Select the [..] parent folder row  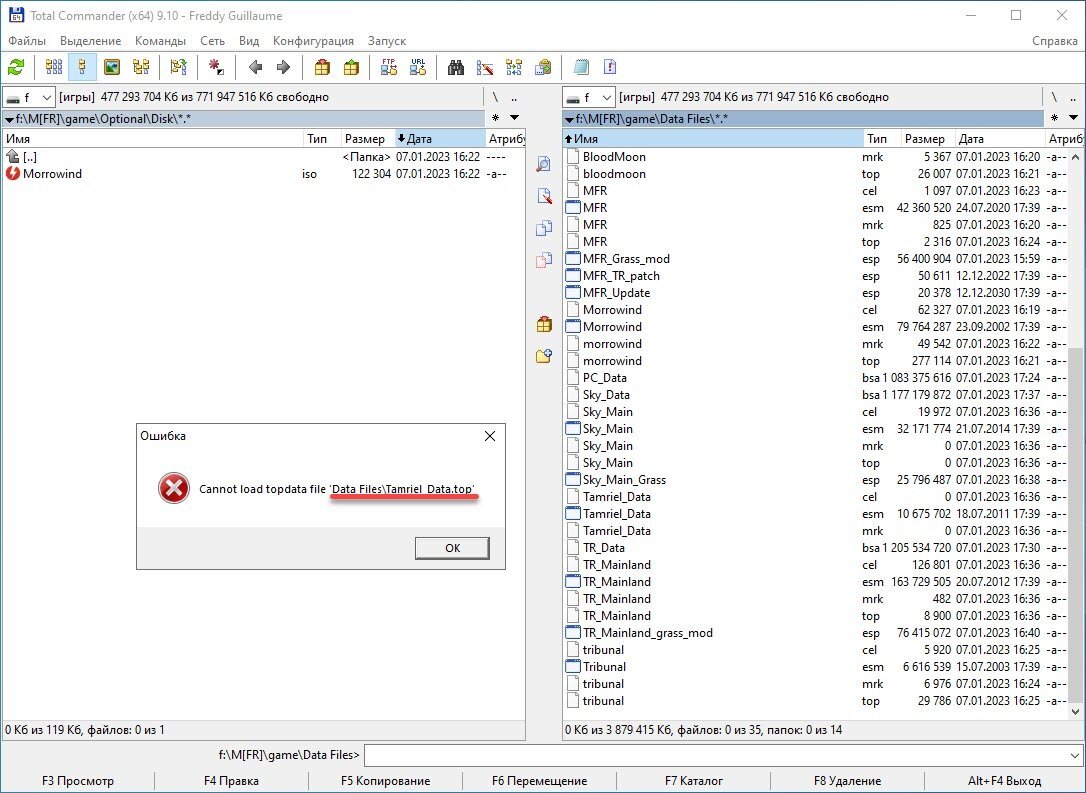[263, 157]
